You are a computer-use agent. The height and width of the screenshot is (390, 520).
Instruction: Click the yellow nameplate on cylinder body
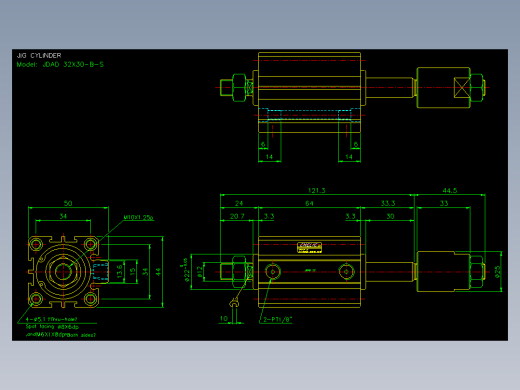pyautogui.click(x=309, y=247)
